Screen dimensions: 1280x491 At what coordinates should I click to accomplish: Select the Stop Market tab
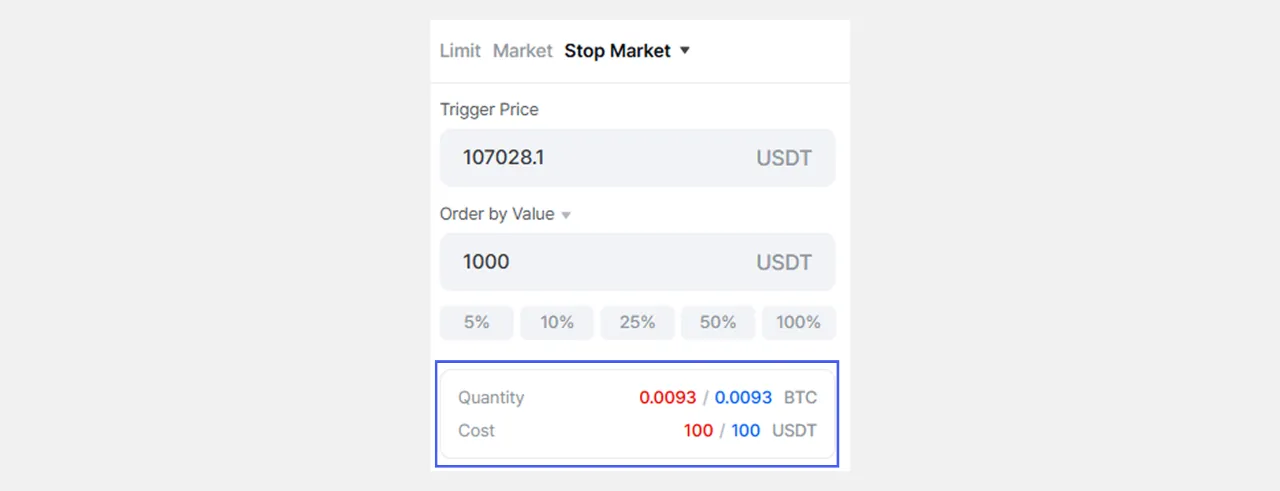[x=617, y=51]
